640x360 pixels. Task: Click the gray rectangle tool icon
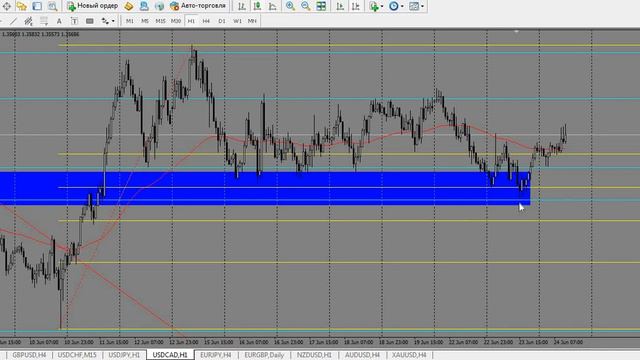click(90, 21)
